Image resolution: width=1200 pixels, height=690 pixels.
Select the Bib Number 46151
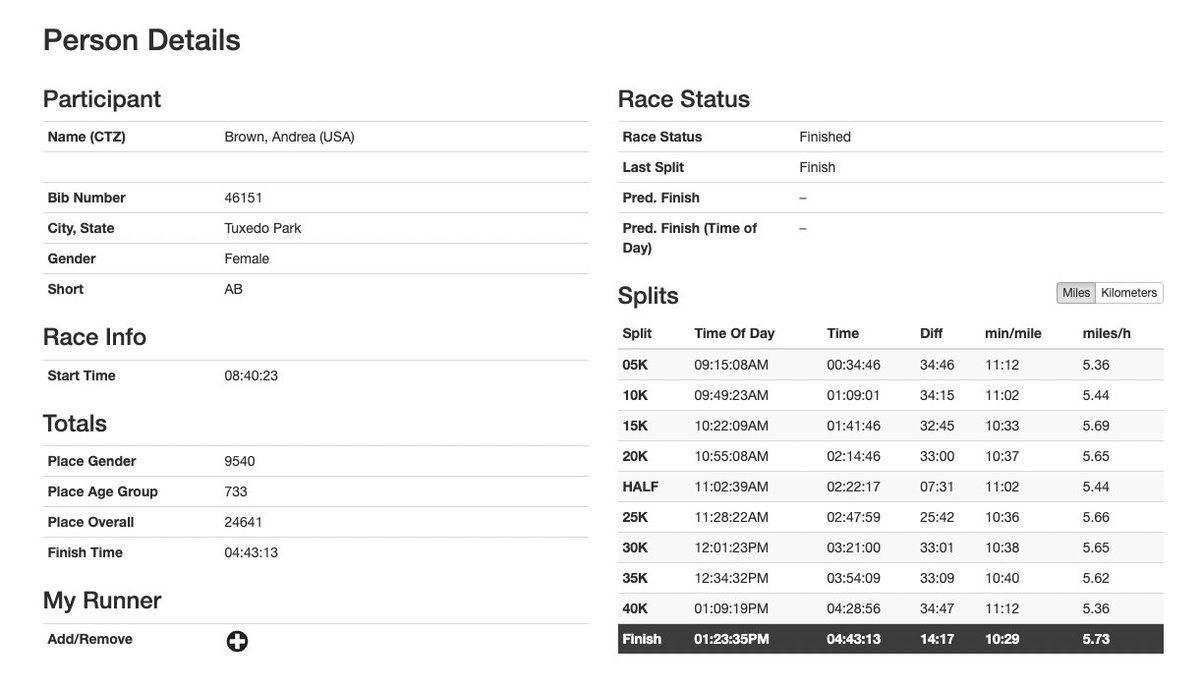tap(243, 197)
